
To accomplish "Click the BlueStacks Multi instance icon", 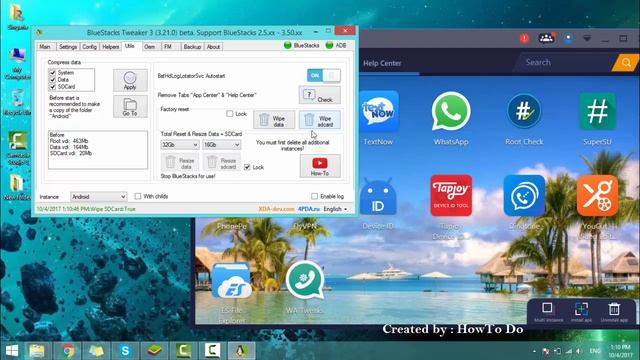I will coord(548,308).
